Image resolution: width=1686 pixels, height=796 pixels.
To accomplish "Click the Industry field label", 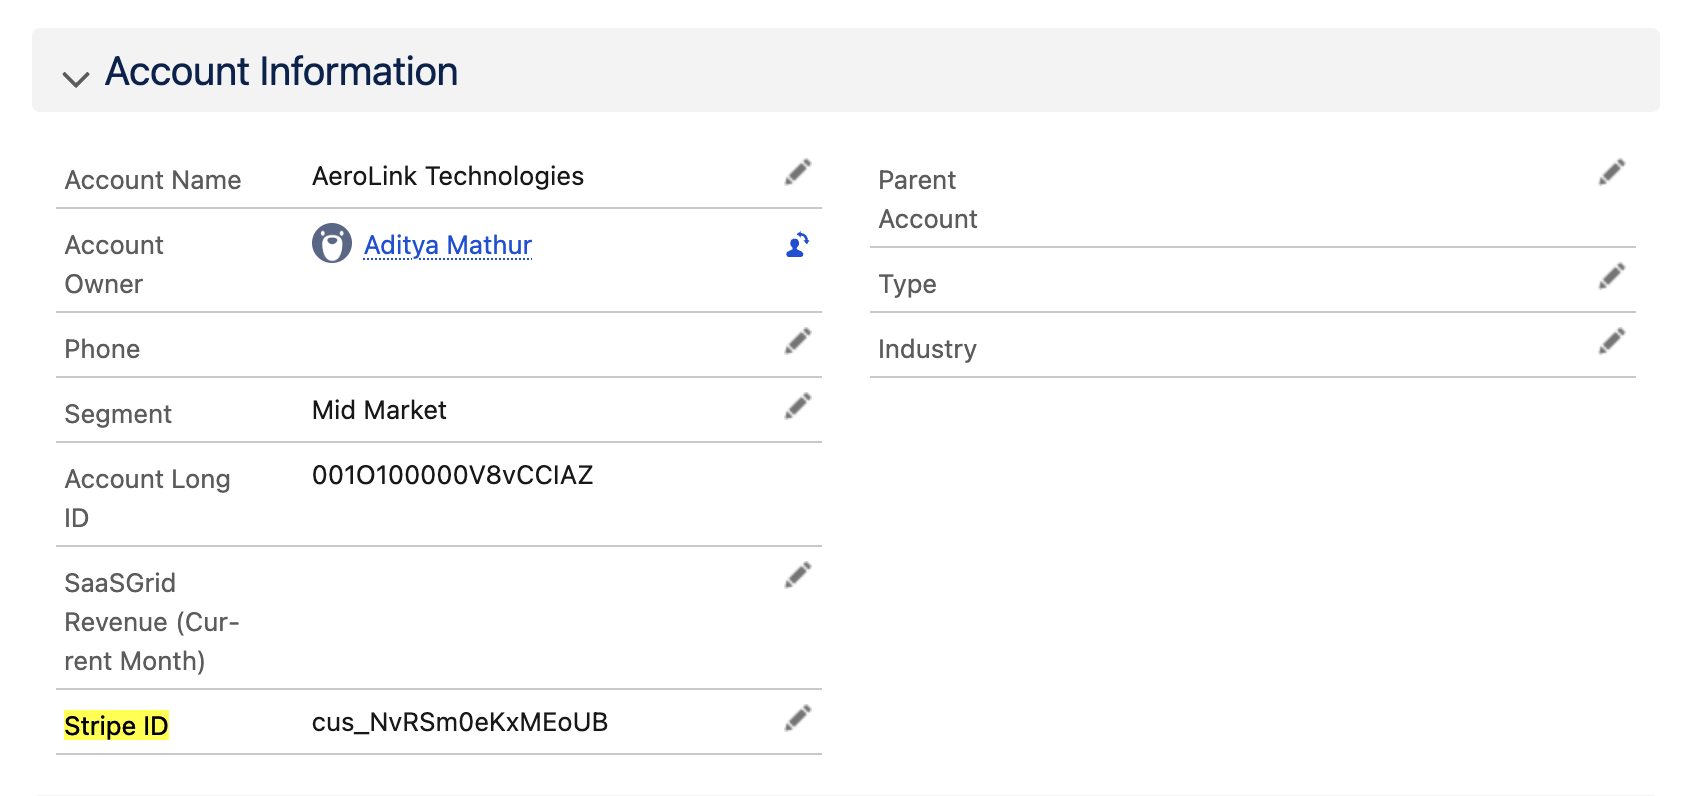I will 927,349.
